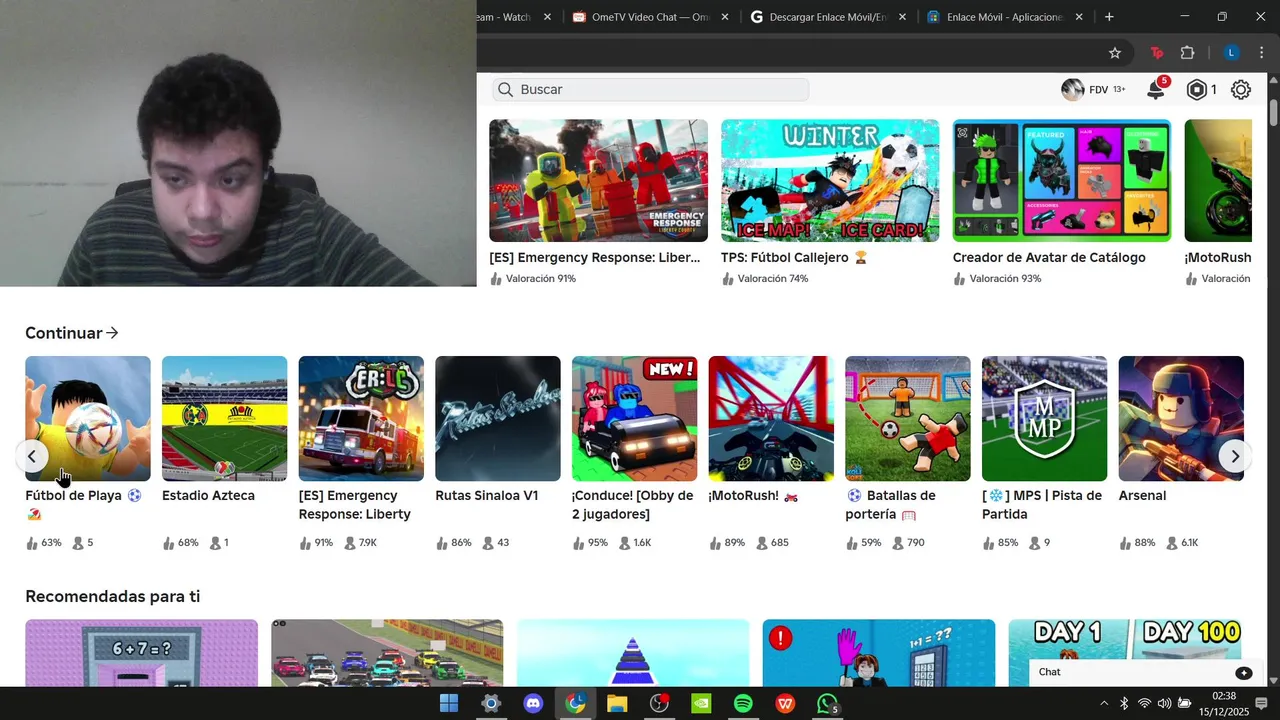
Task: Open the Wi-Fi network tray icon
Action: pos(1144,704)
